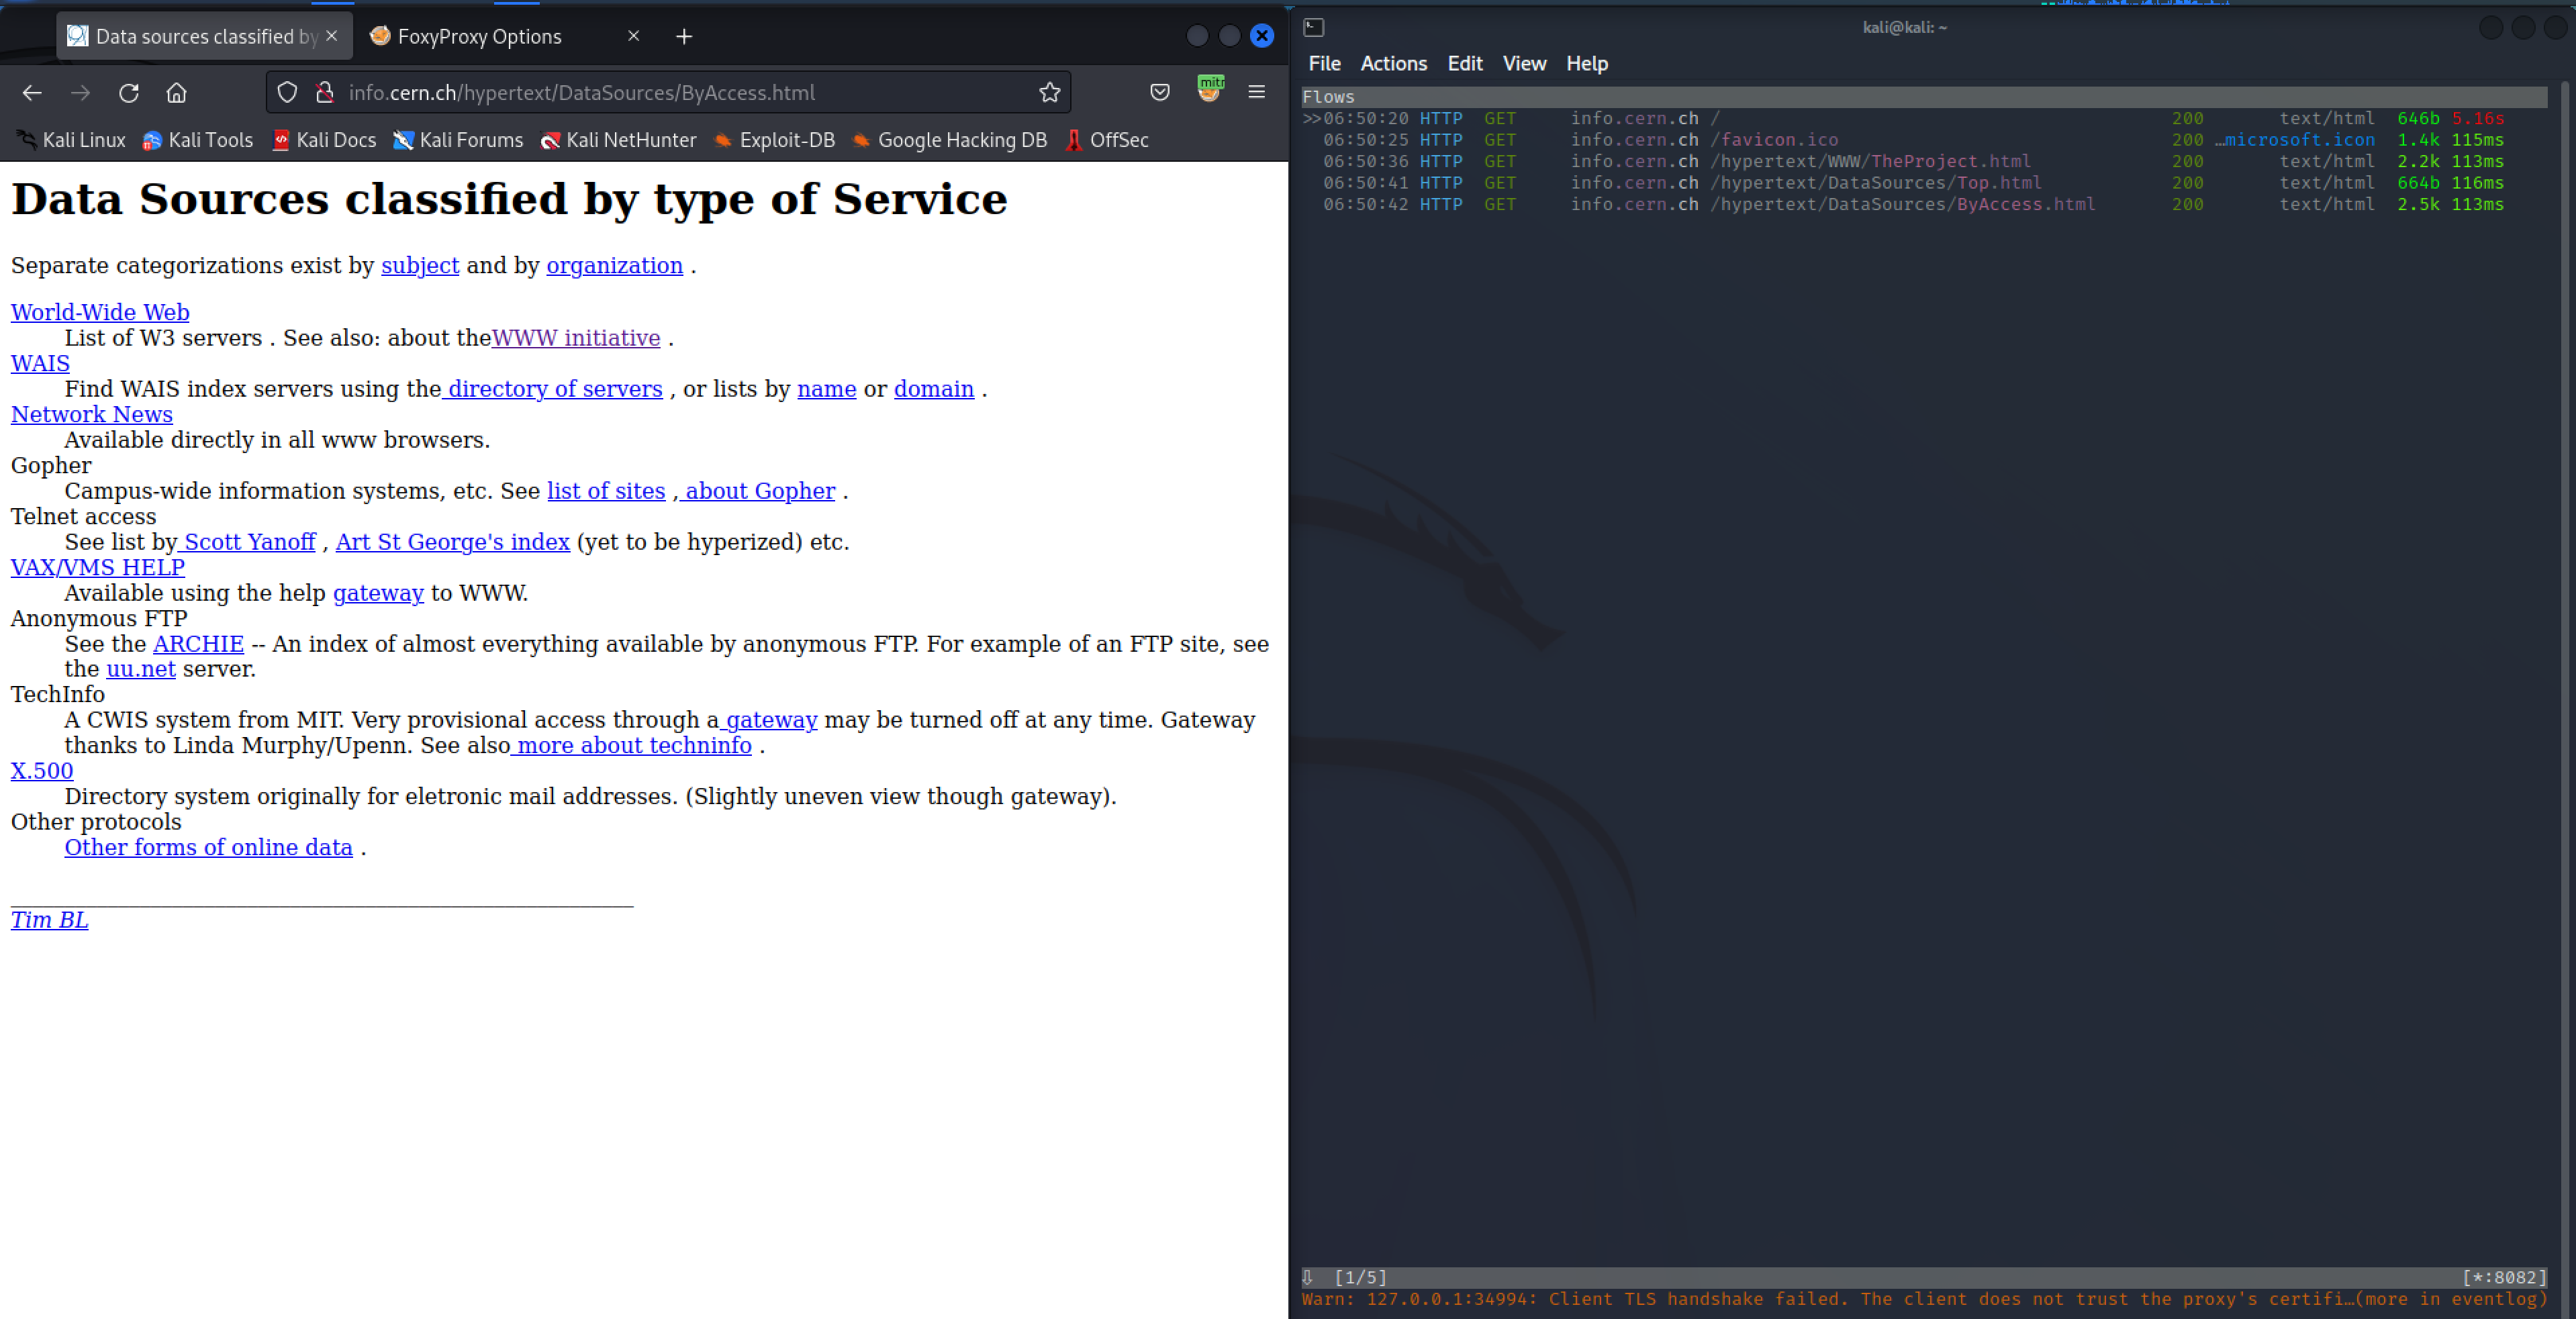
Task: Close the Data sources classified tab
Action: pos(332,37)
